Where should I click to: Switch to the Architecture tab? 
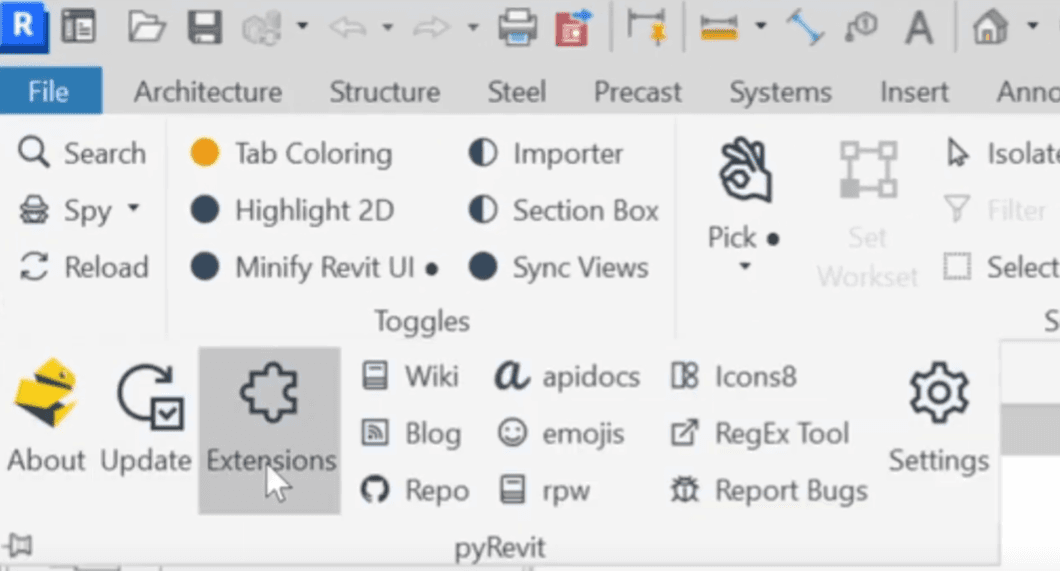coord(208,92)
